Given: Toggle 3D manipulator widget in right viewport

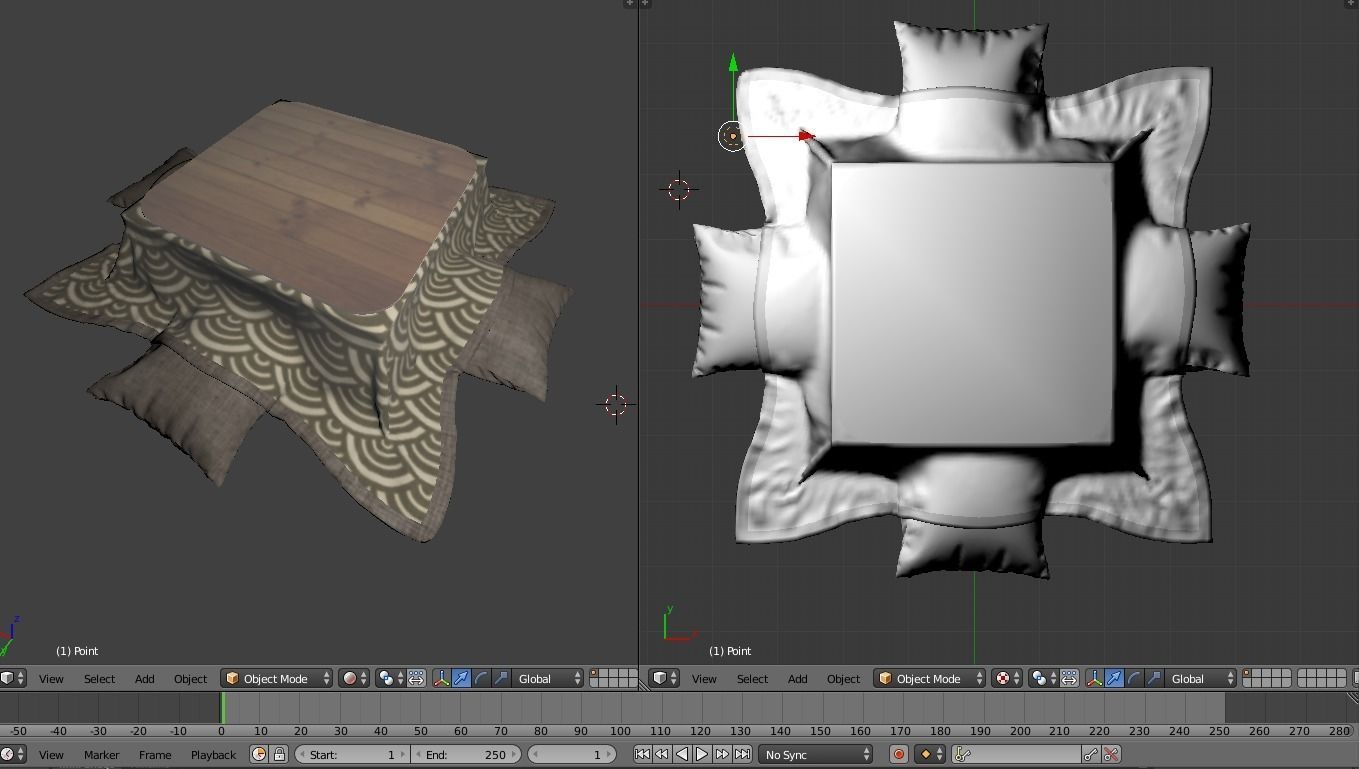Looking at the screenshot, I should (x=1094, y=678).
